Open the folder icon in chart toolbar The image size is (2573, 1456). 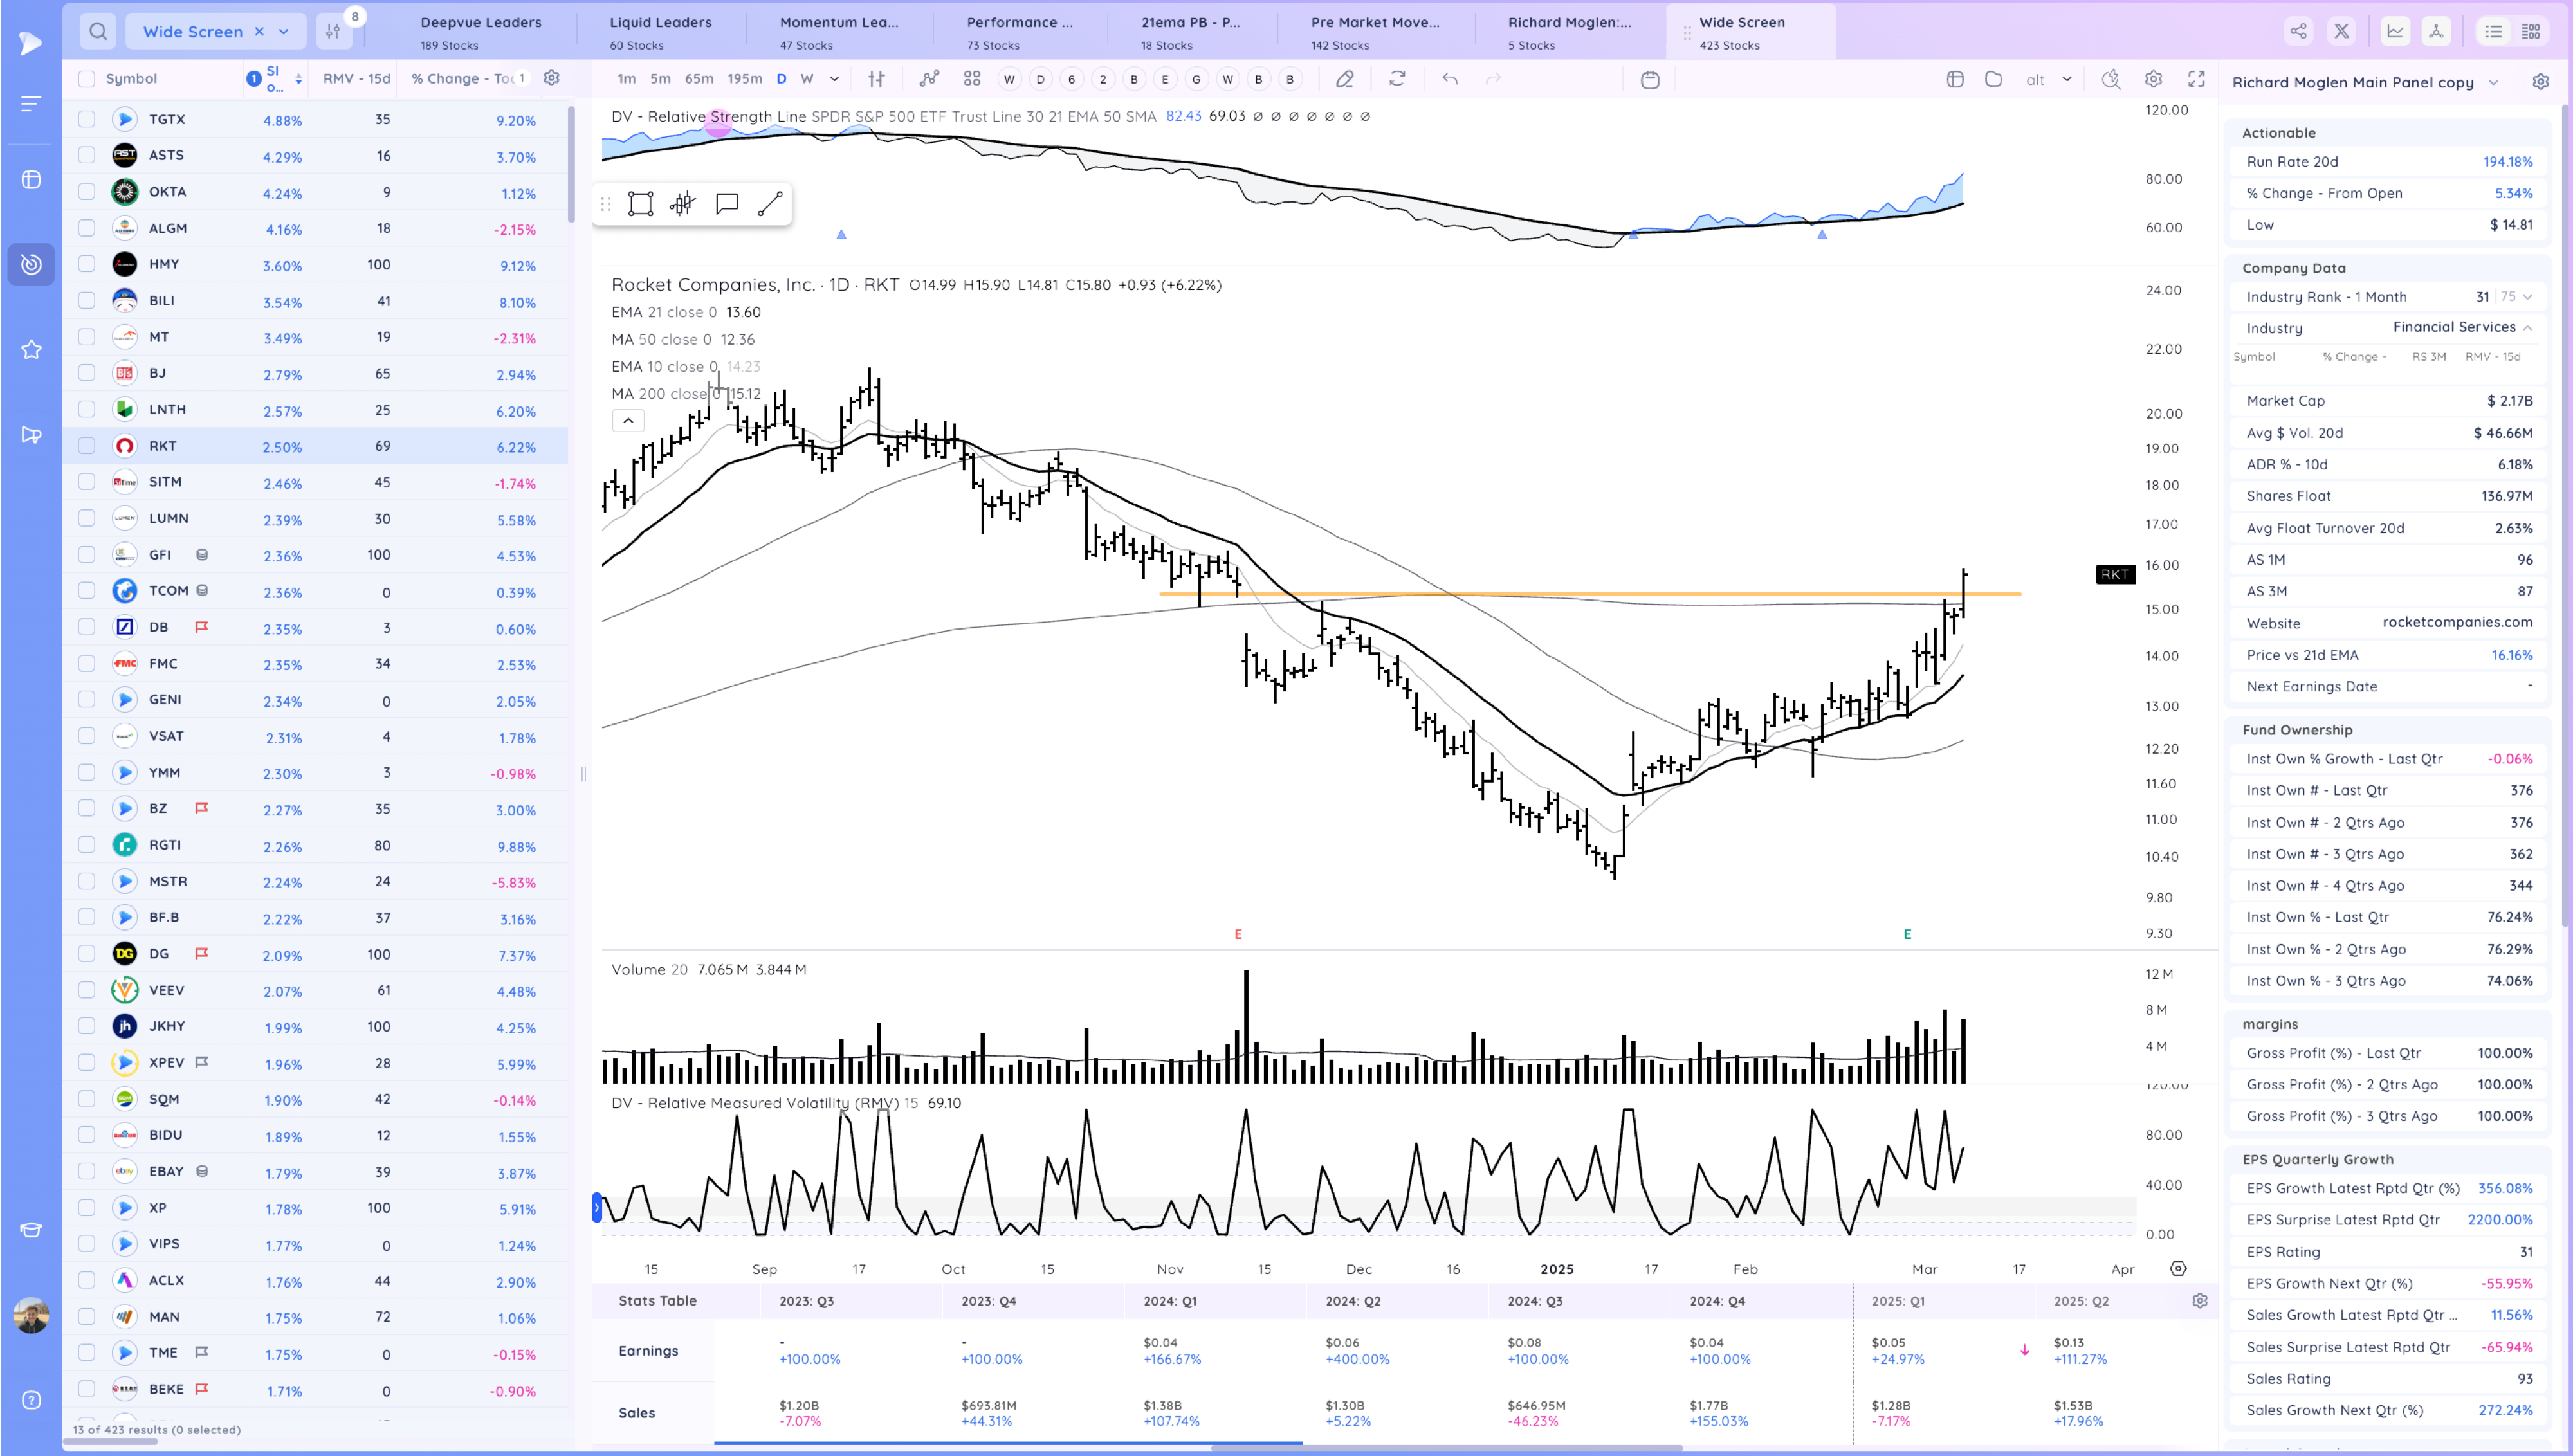point(1994,79)
